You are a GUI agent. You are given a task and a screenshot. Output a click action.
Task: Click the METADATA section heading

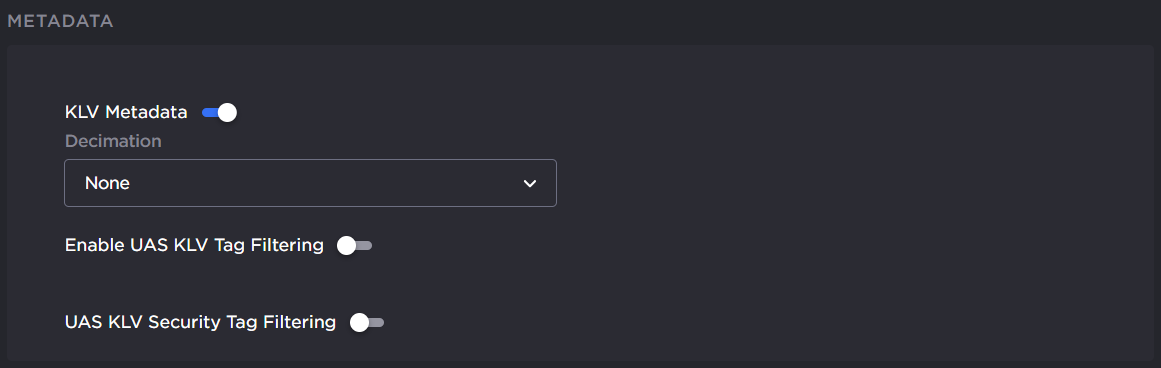tap(60, 21)
